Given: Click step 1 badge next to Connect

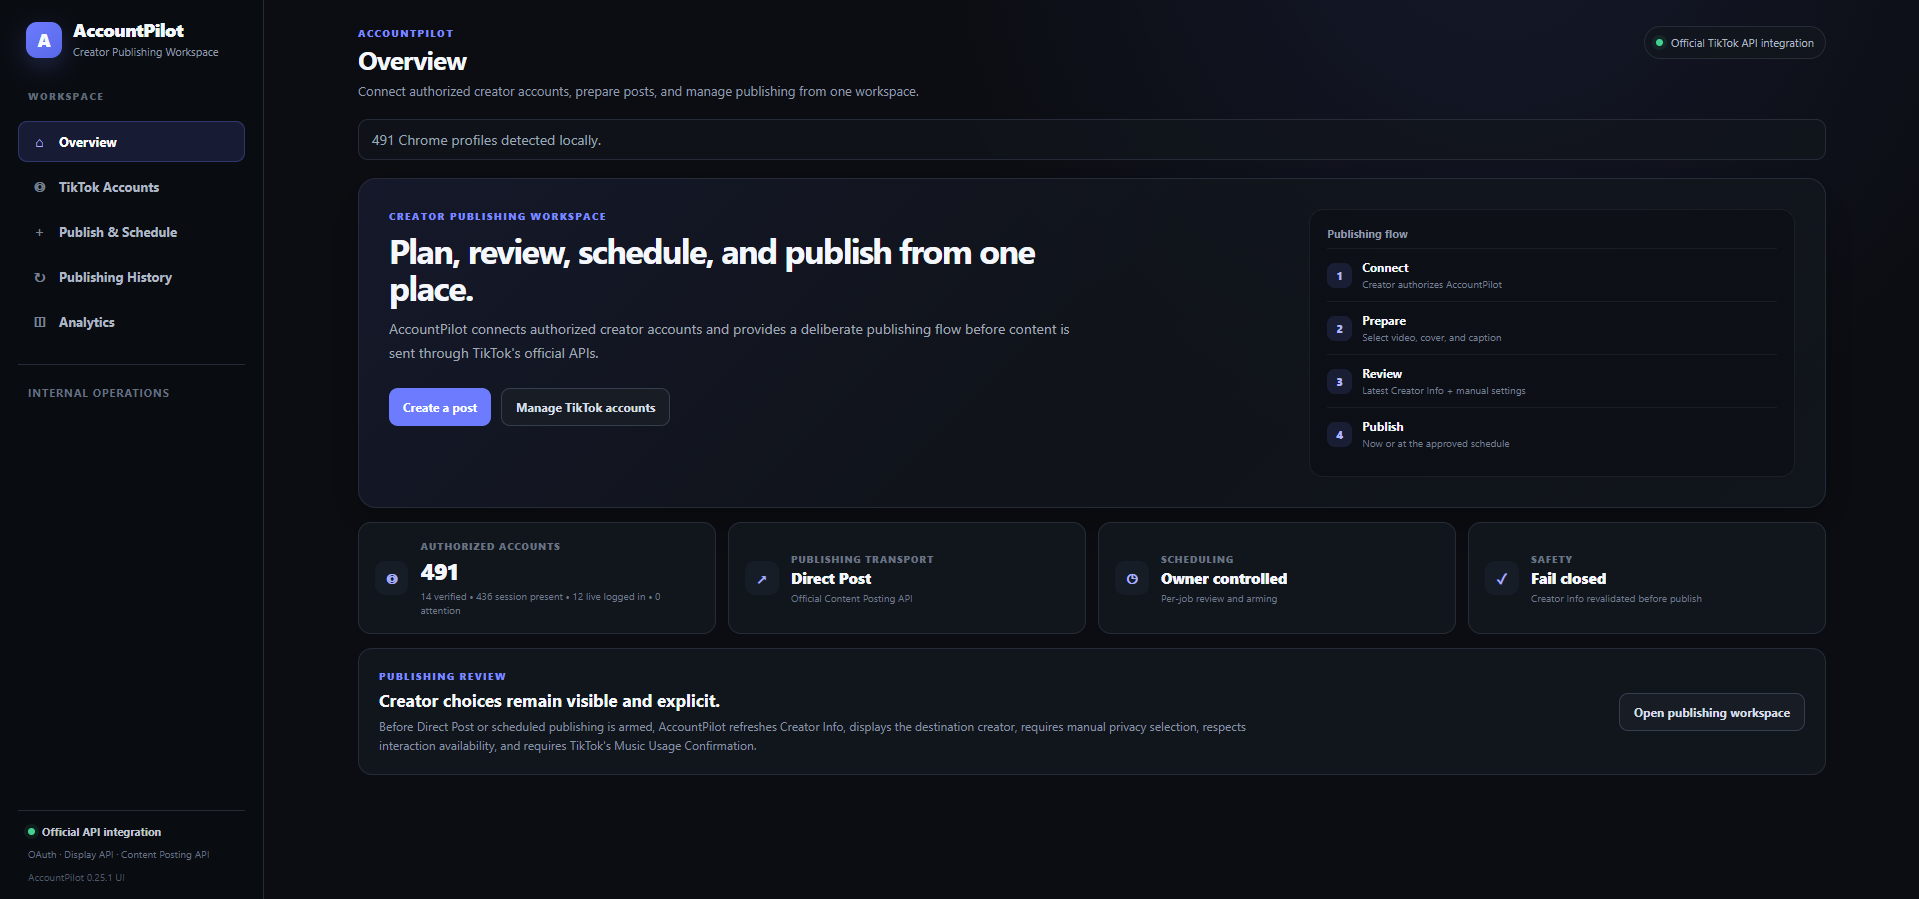Looking at the screenshot, I should coord(1339,276).
